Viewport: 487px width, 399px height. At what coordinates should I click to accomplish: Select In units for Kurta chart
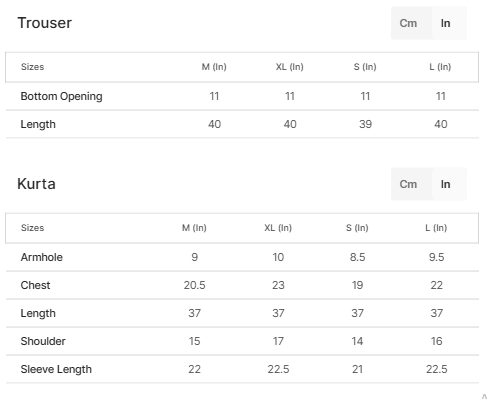click(x=445, y=184)
